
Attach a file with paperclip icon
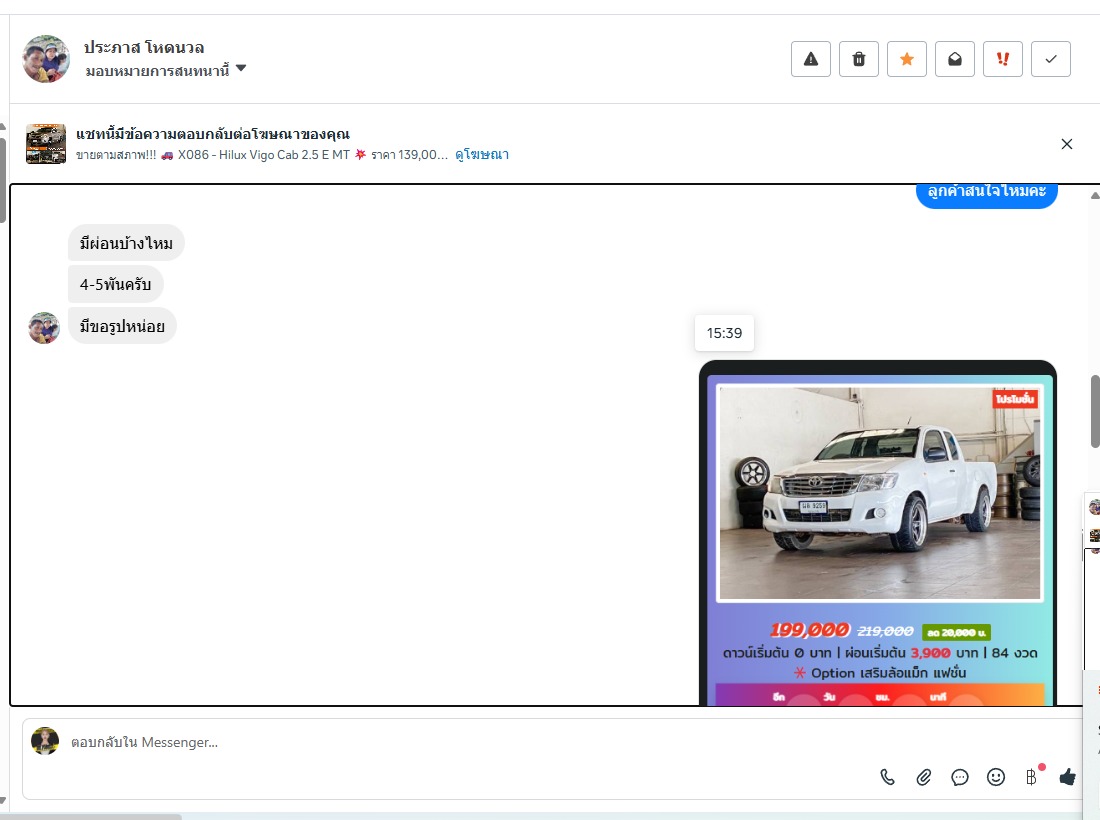(x=924, y=777)
